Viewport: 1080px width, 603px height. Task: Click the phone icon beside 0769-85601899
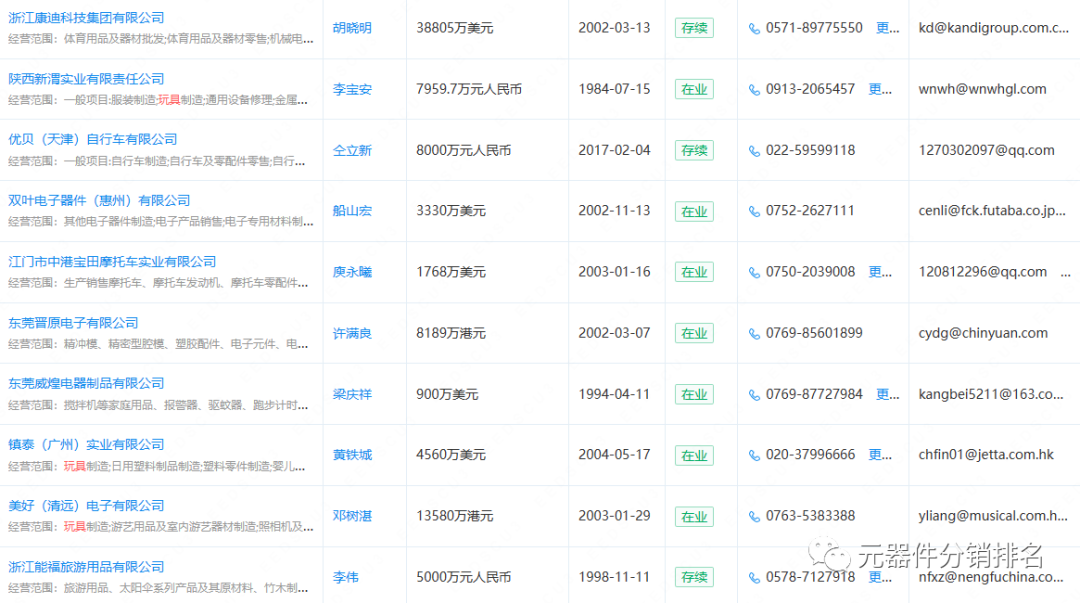point(754,334)
